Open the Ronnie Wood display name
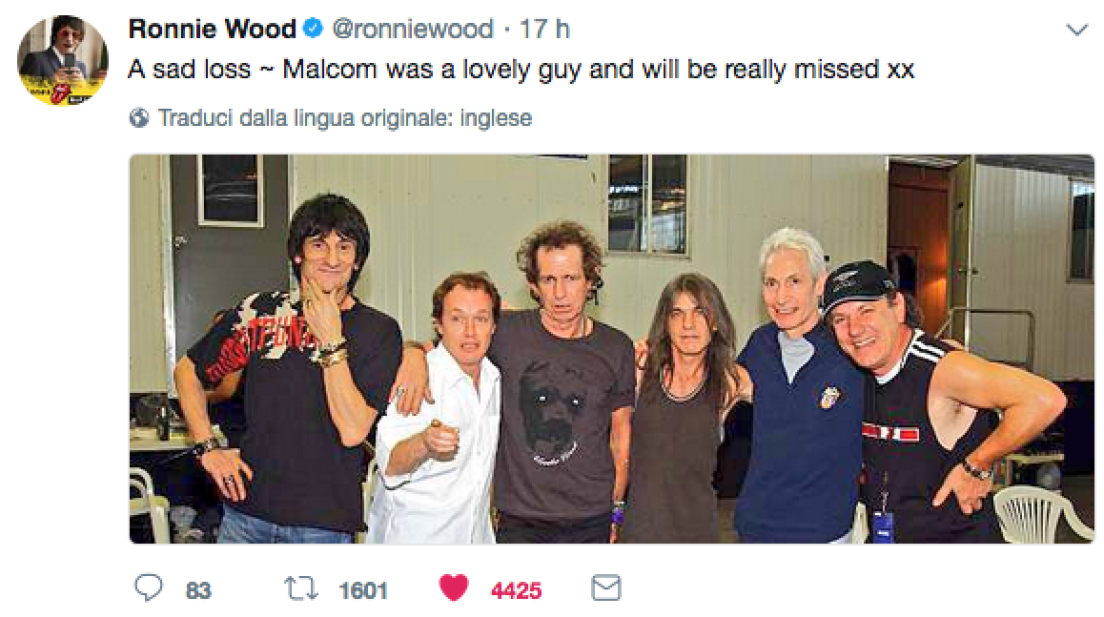 tap(212, 29)
